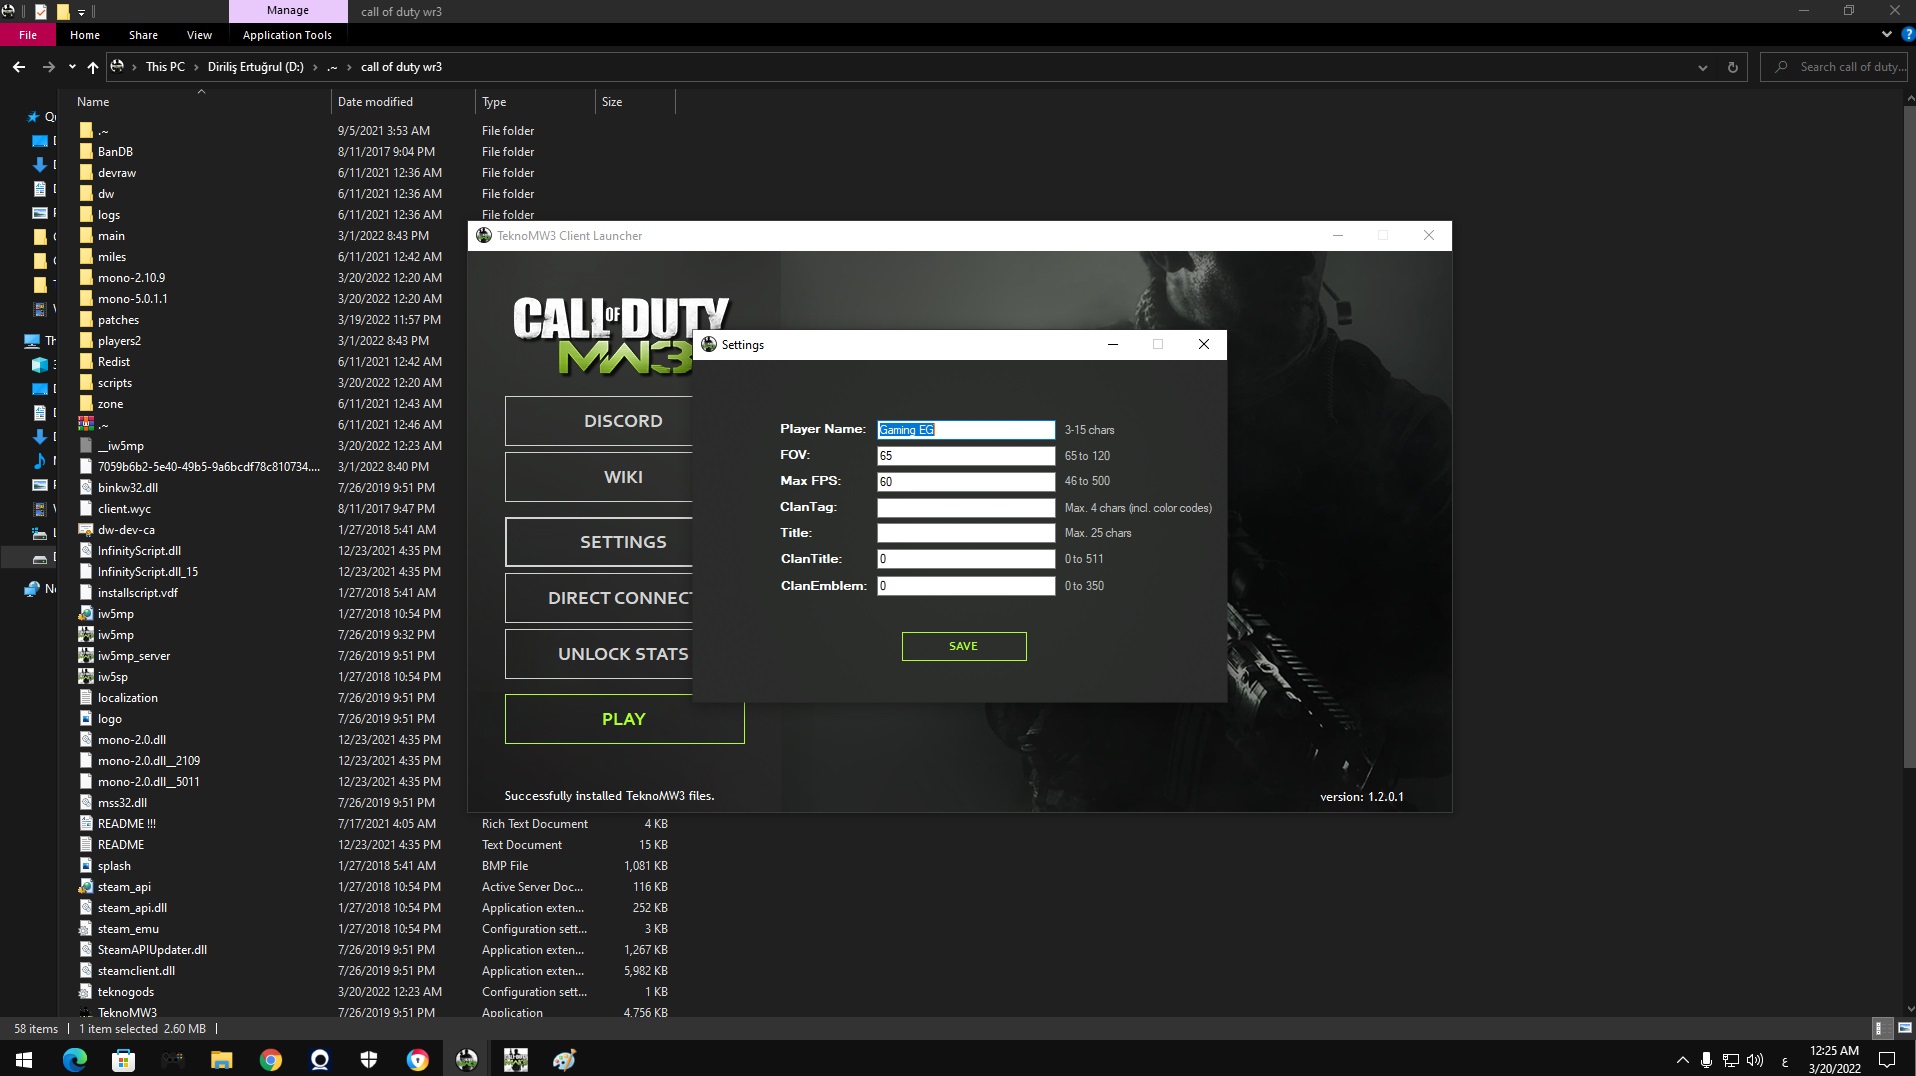Image resolution: width=1916 pixels, height=1076 pixels.
Task: Select the dw-dev-ca certificate file icon
Action: pyautogui.click(x=86, y=530)
